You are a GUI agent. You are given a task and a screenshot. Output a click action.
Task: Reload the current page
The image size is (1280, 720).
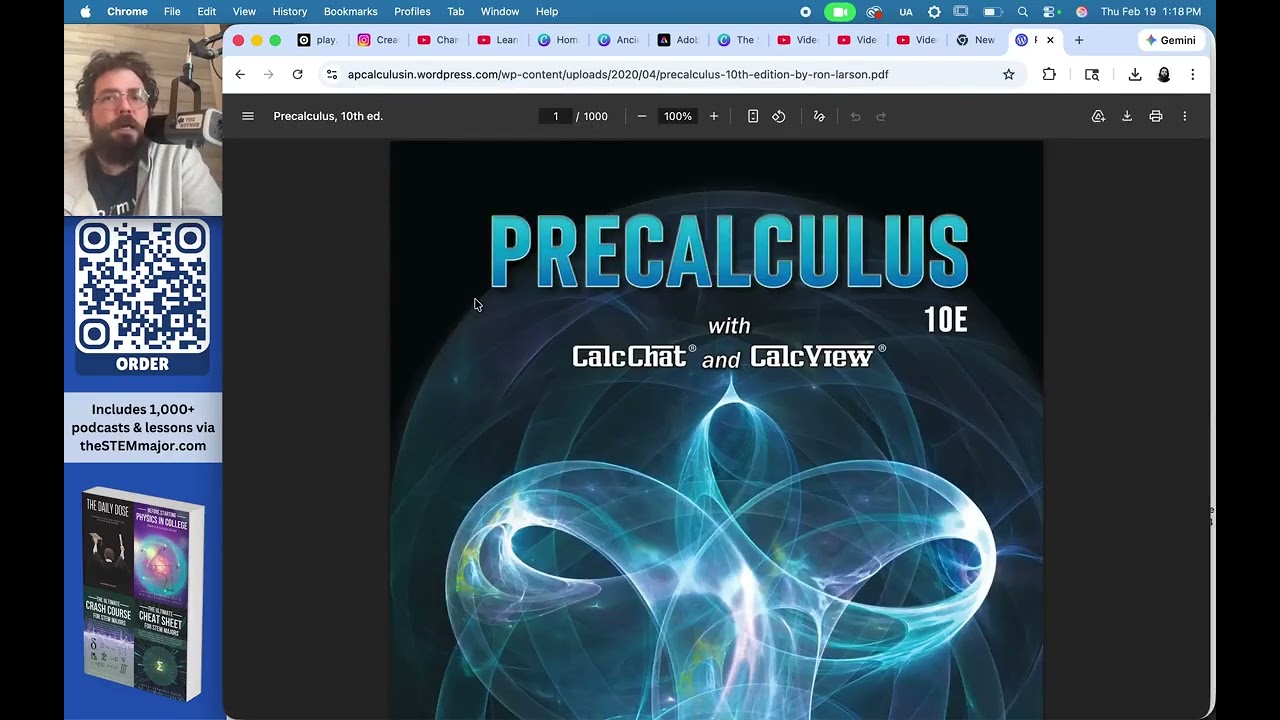(x=297, y=74)
